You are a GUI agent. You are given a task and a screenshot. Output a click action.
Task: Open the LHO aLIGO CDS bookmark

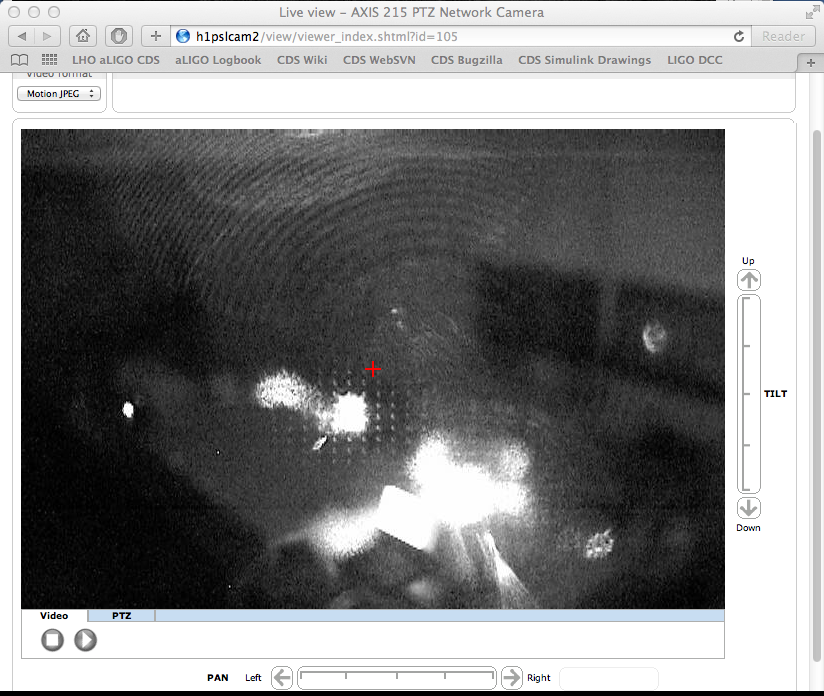point(116,60)
